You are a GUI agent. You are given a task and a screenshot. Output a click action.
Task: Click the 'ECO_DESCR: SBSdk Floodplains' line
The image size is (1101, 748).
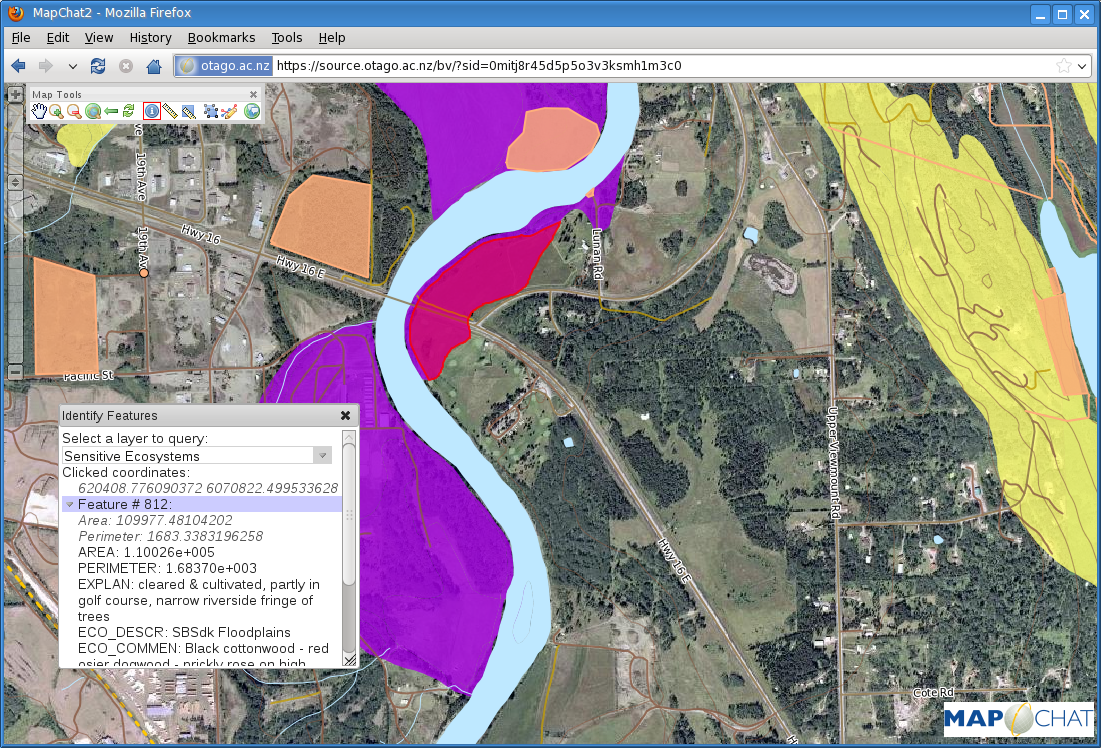point(184,633)
